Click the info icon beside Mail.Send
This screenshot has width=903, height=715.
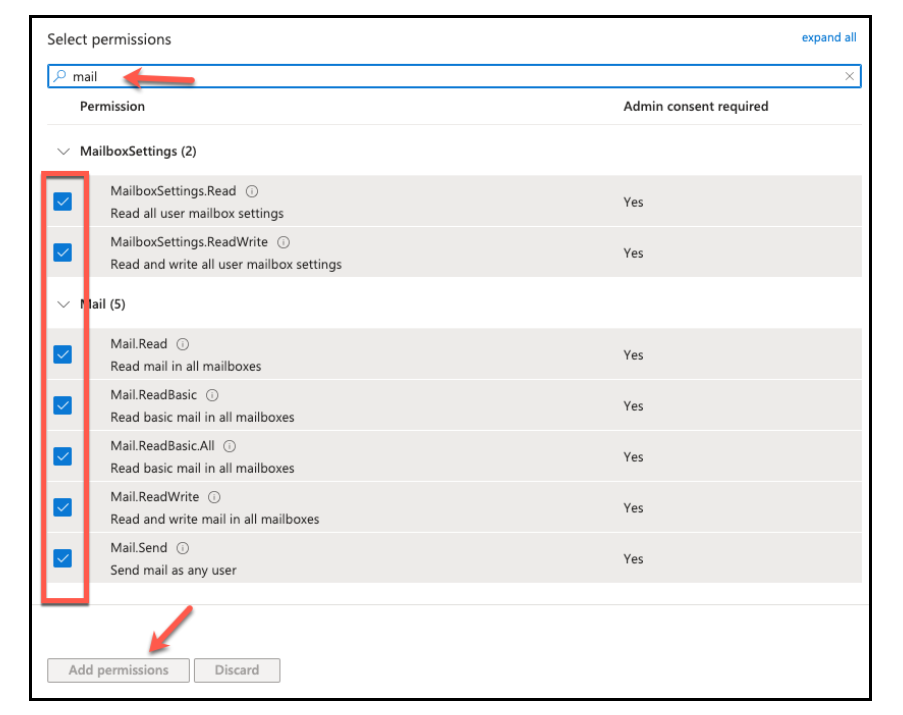pos(183,548)
